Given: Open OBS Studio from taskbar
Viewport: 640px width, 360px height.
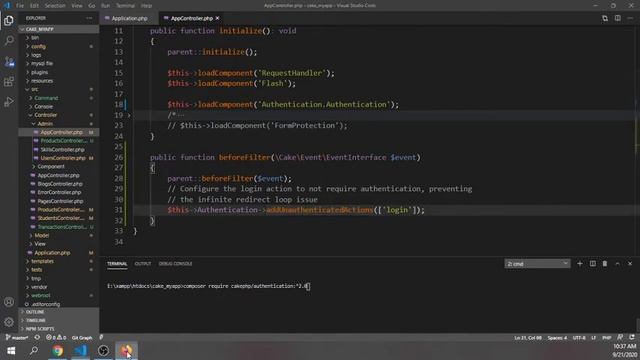Looking at the screenshot, I should pos(103,351).
